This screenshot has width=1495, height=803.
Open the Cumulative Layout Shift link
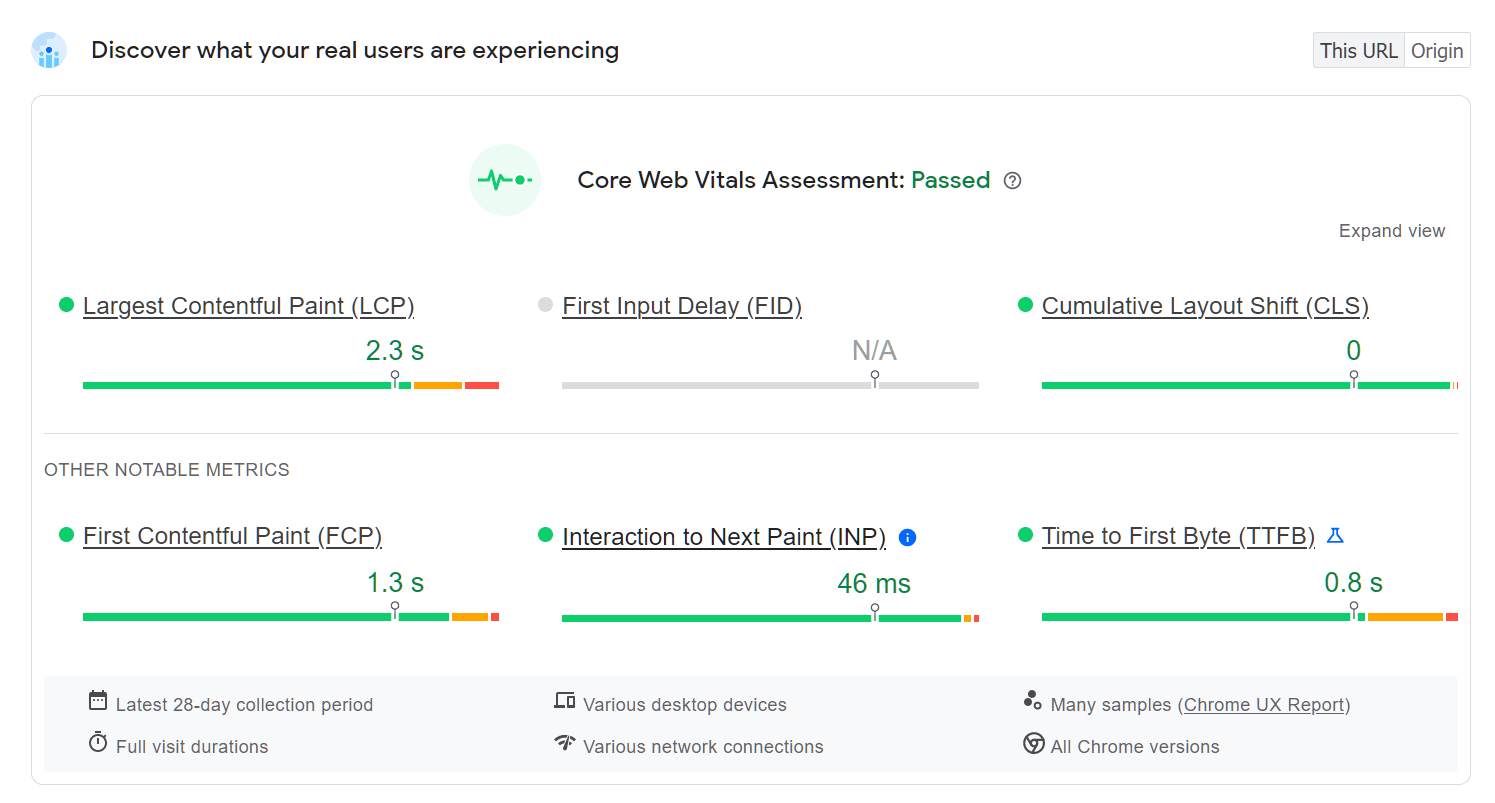pyautogui.click(x=1205, y=306)
